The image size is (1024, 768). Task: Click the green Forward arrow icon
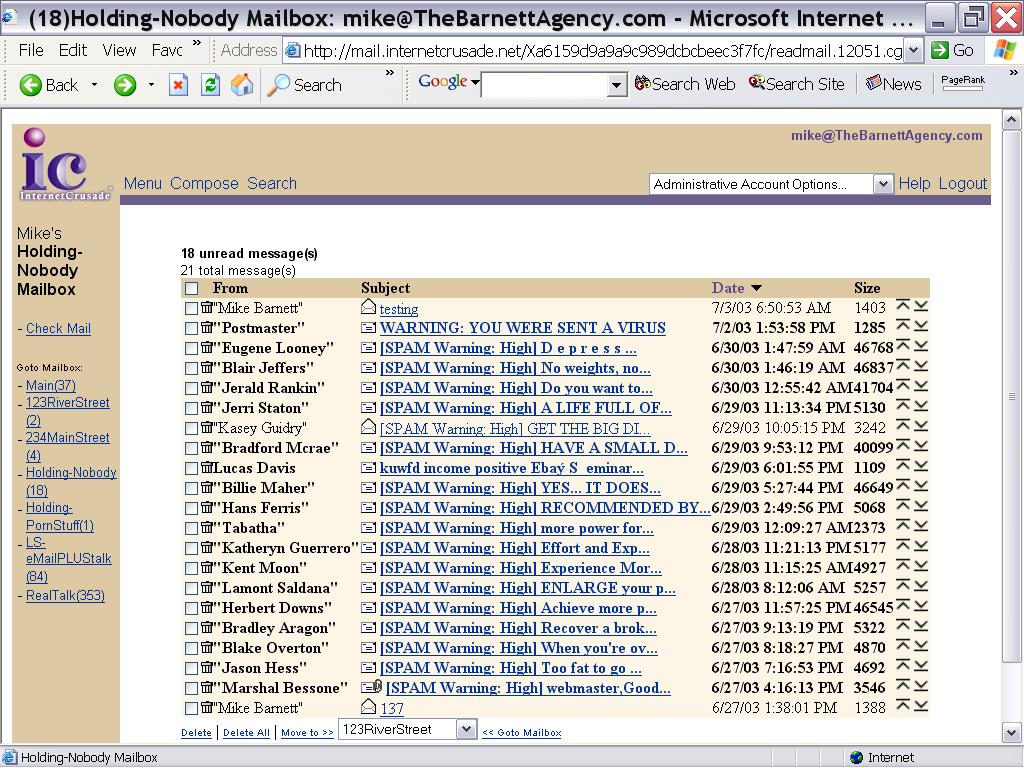(x=125, y=85)
